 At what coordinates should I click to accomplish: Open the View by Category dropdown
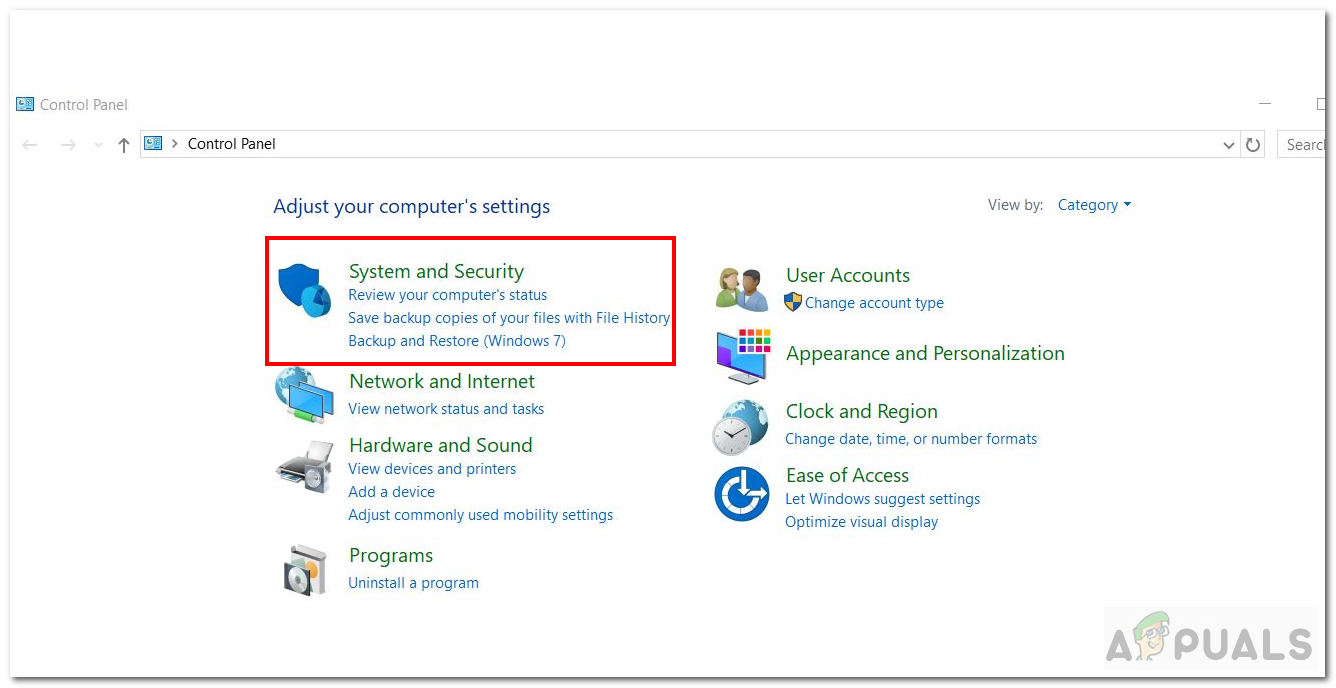(x=1094, y=205)
